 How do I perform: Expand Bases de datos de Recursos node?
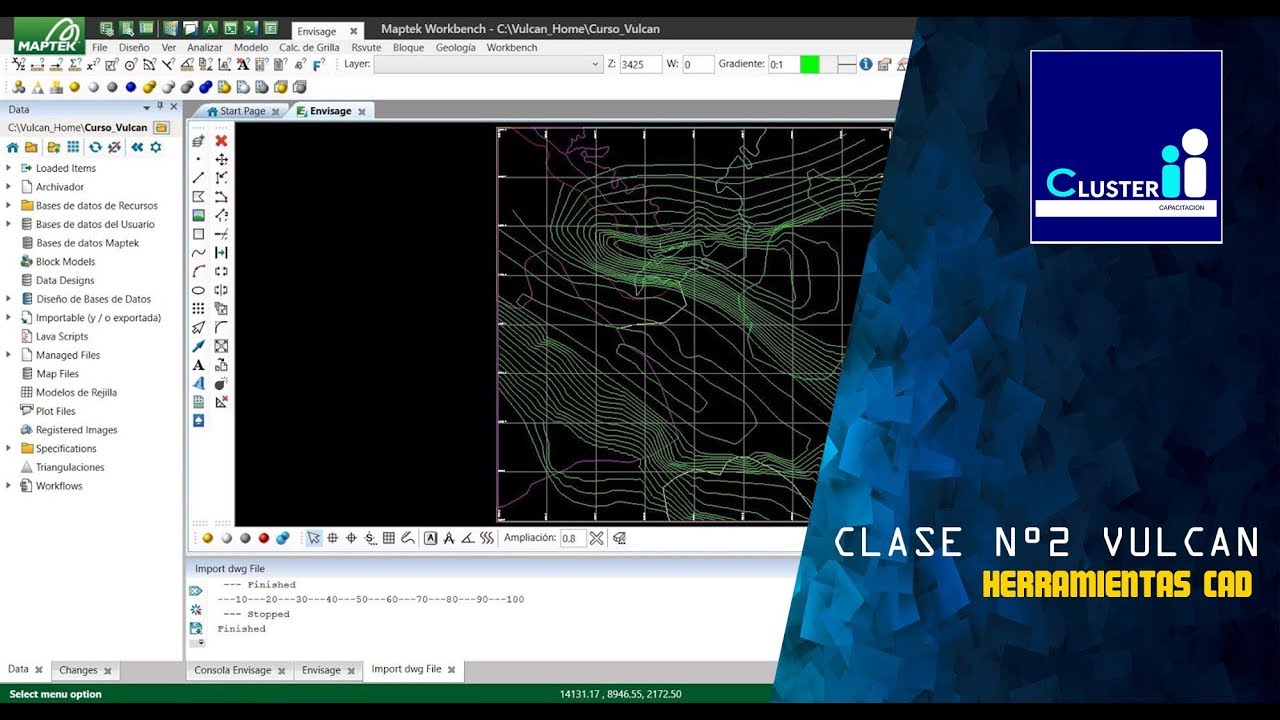tap(9, 205)
